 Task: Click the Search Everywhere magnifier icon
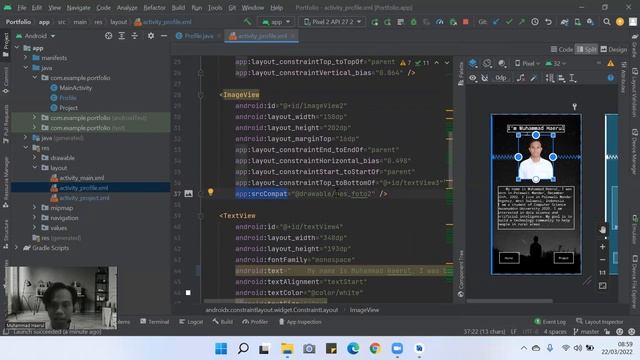(x=607, y=22)
